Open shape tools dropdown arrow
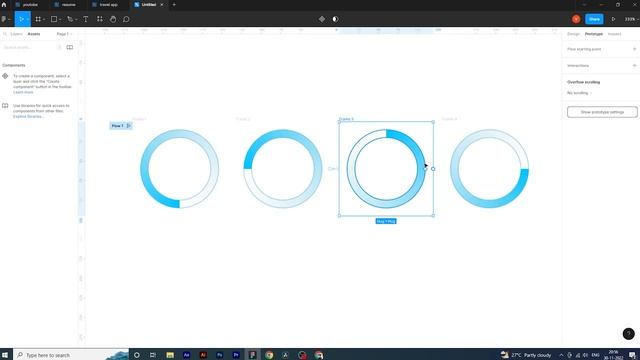640x360 pixels. (60, 19)
